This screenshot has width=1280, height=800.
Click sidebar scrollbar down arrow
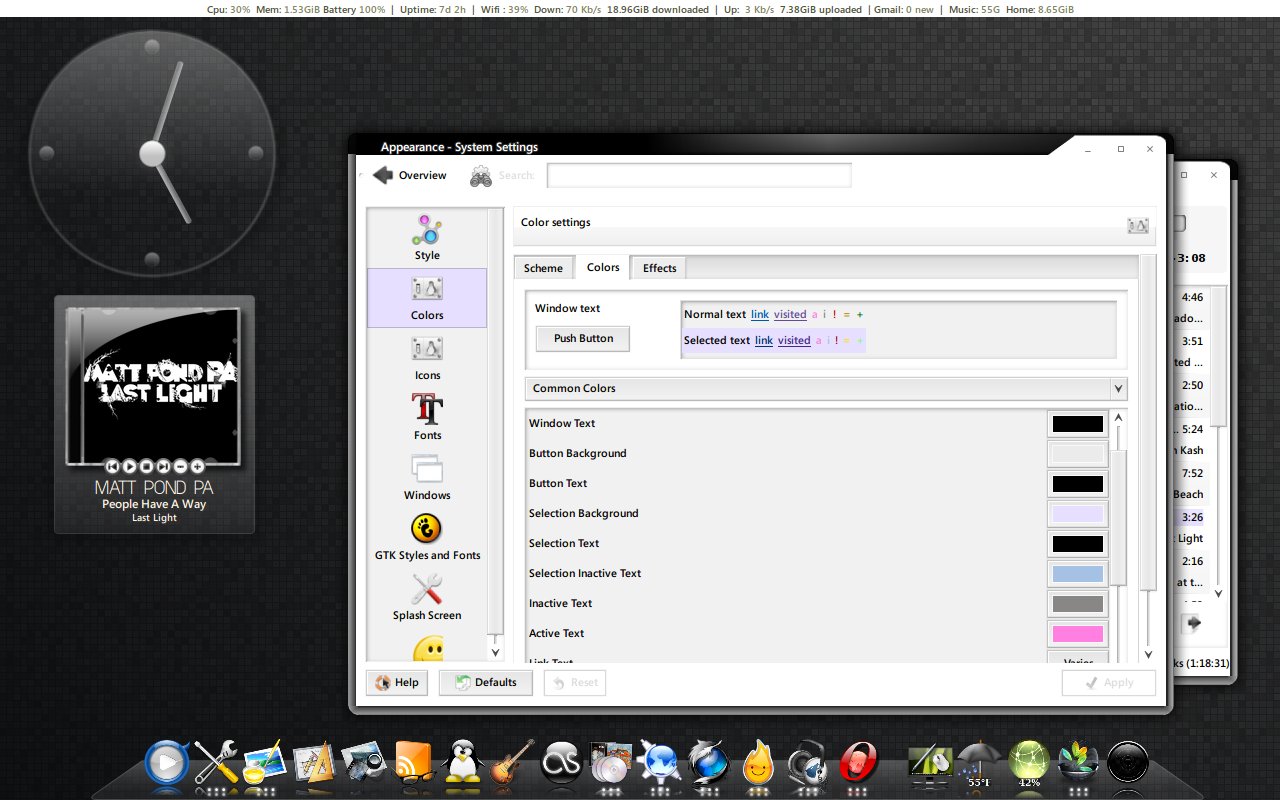point(495,652)
